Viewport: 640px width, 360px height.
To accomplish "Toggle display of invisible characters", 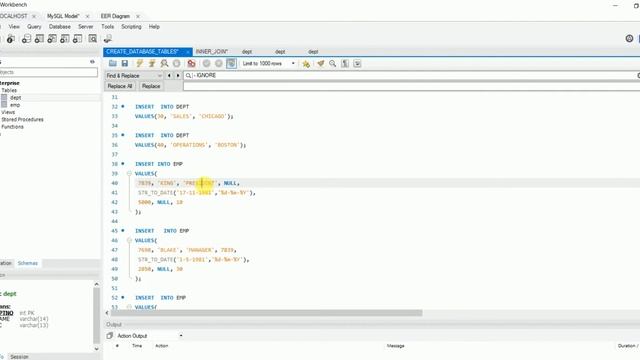I will (345, 63).
